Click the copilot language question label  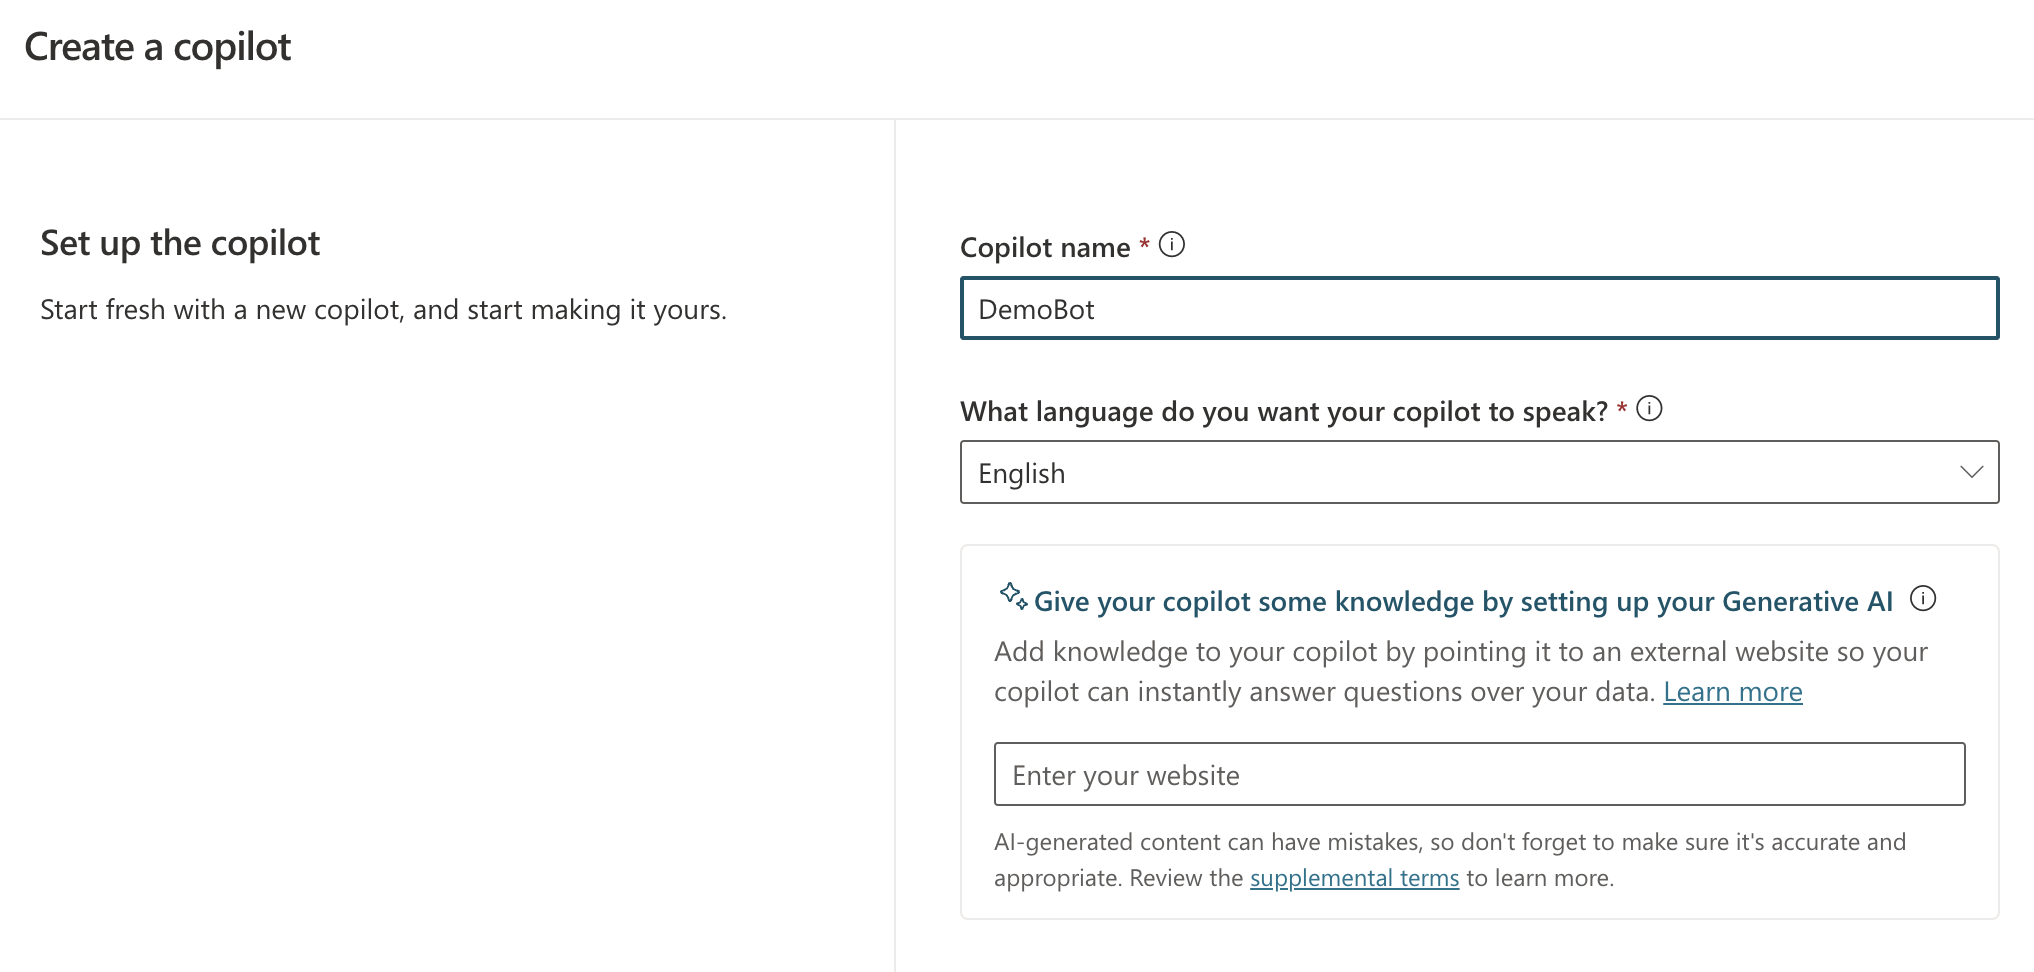pos(1283,412)
